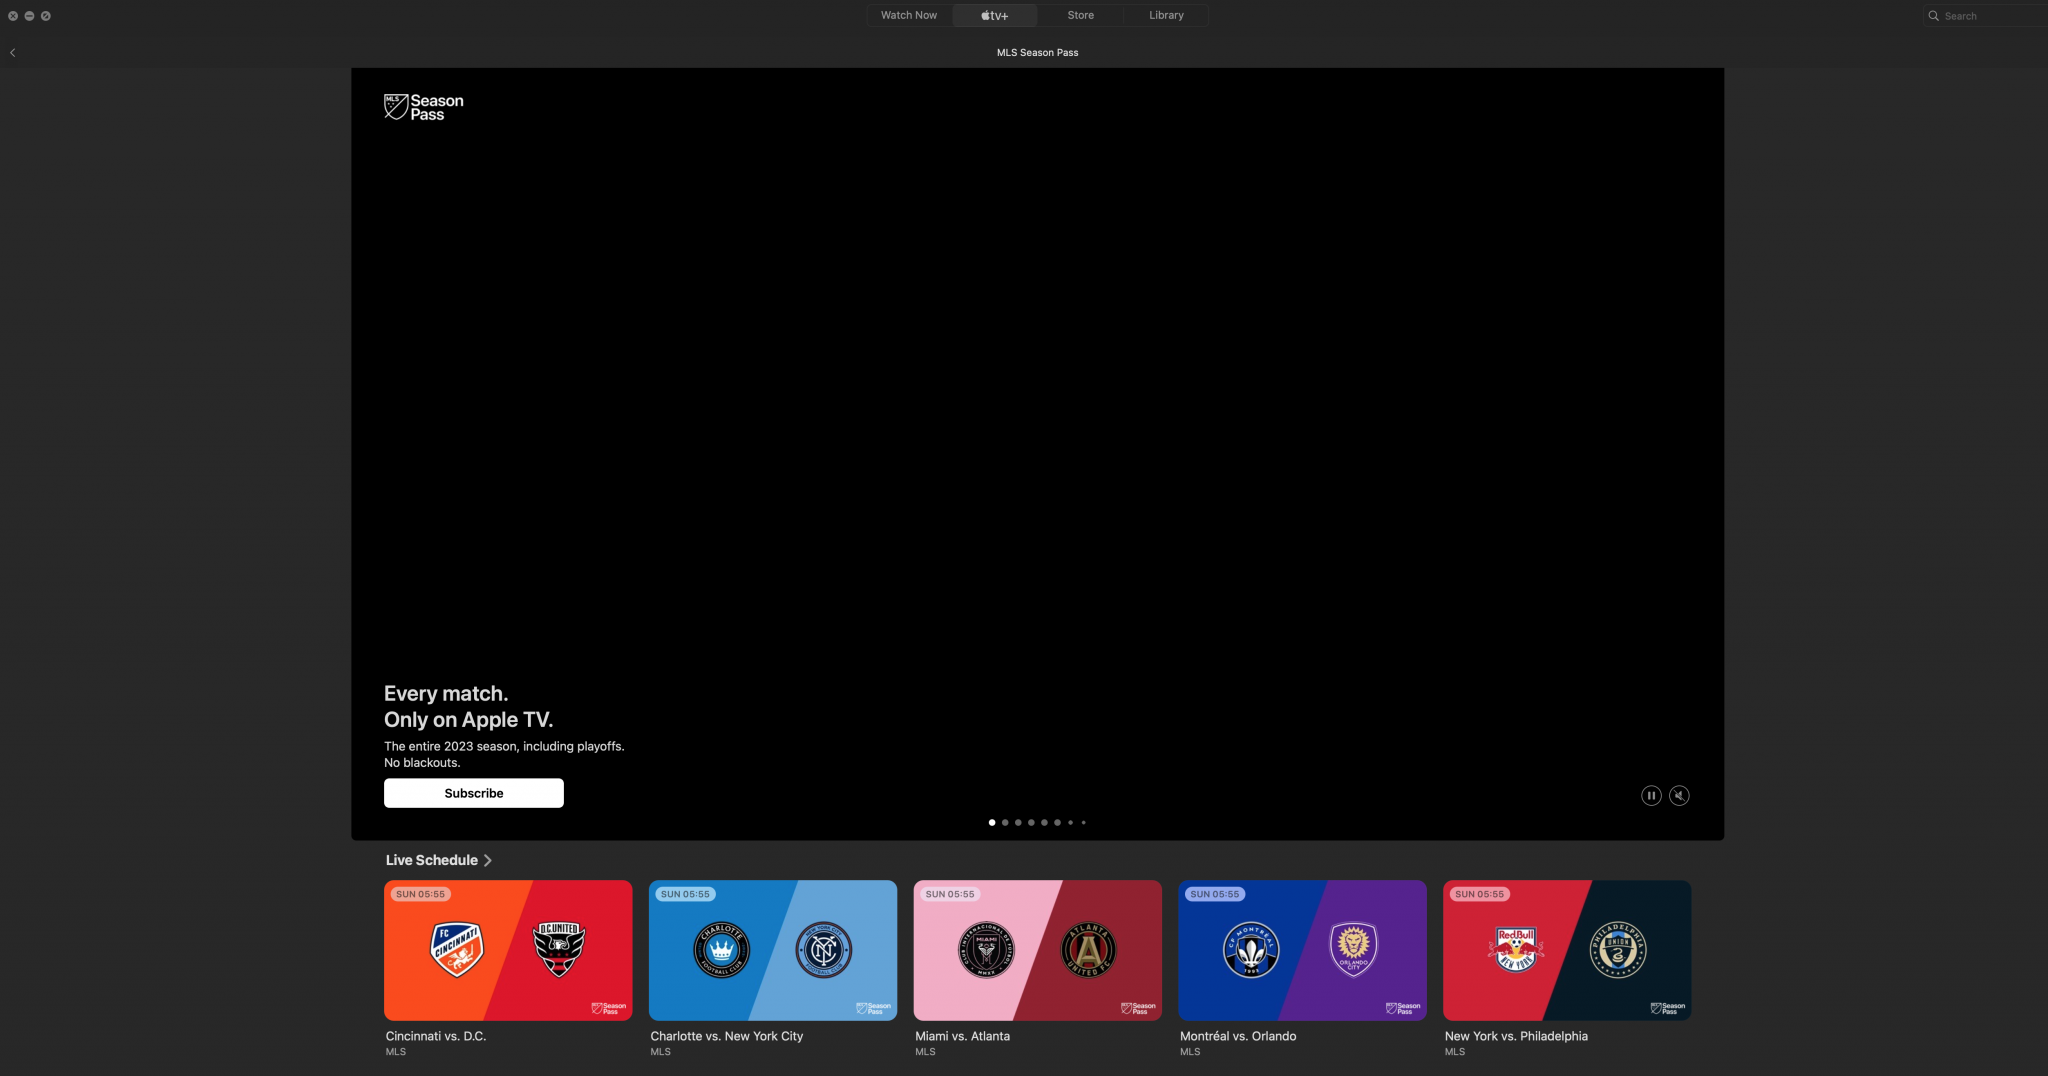Open the Montréal vs. Orlando title
Image resolution: width=2048 pixels, height=1076 pixels.
click(1238, 1036)
